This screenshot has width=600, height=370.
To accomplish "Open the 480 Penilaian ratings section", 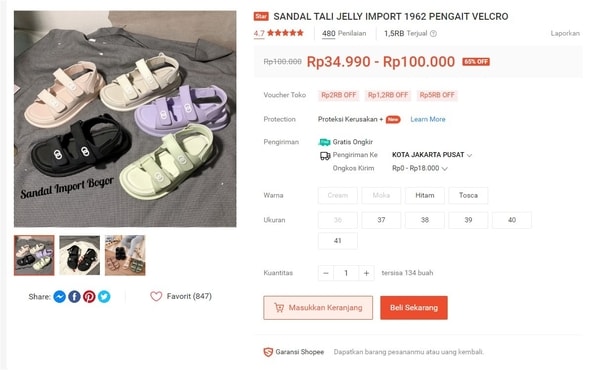I will (344, 34).
